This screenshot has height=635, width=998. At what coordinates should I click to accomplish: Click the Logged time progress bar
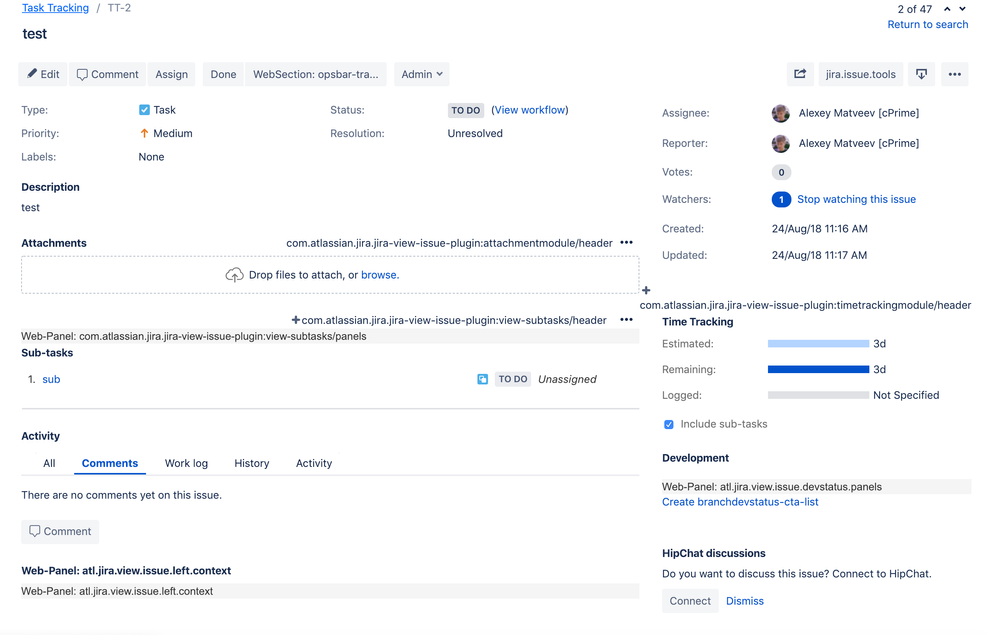[x=818, y=395]
